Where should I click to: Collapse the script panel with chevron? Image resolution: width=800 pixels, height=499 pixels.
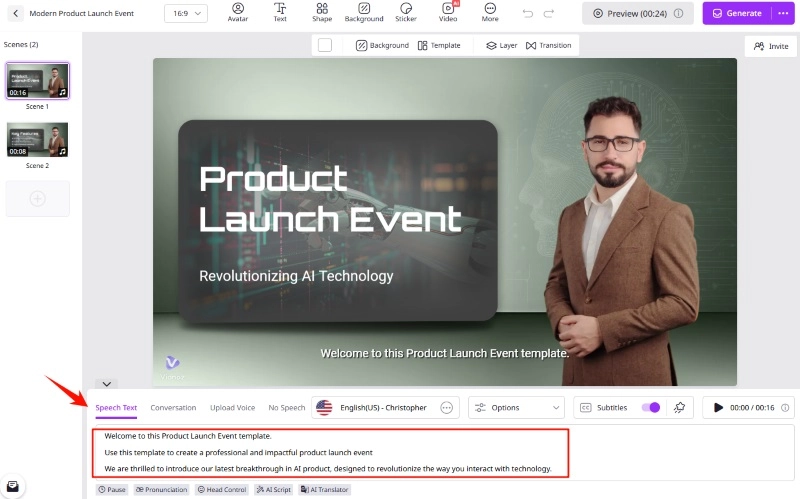[x=108, y=383]
